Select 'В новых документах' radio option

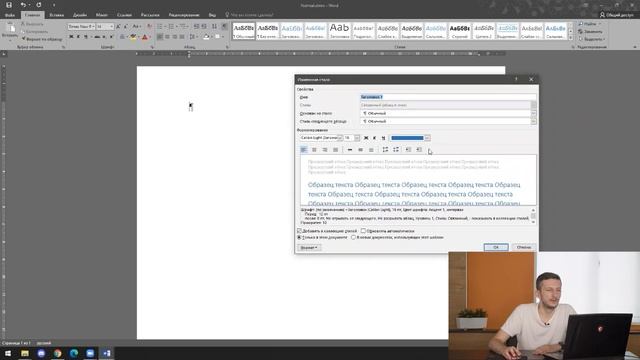tap(353, 237)
